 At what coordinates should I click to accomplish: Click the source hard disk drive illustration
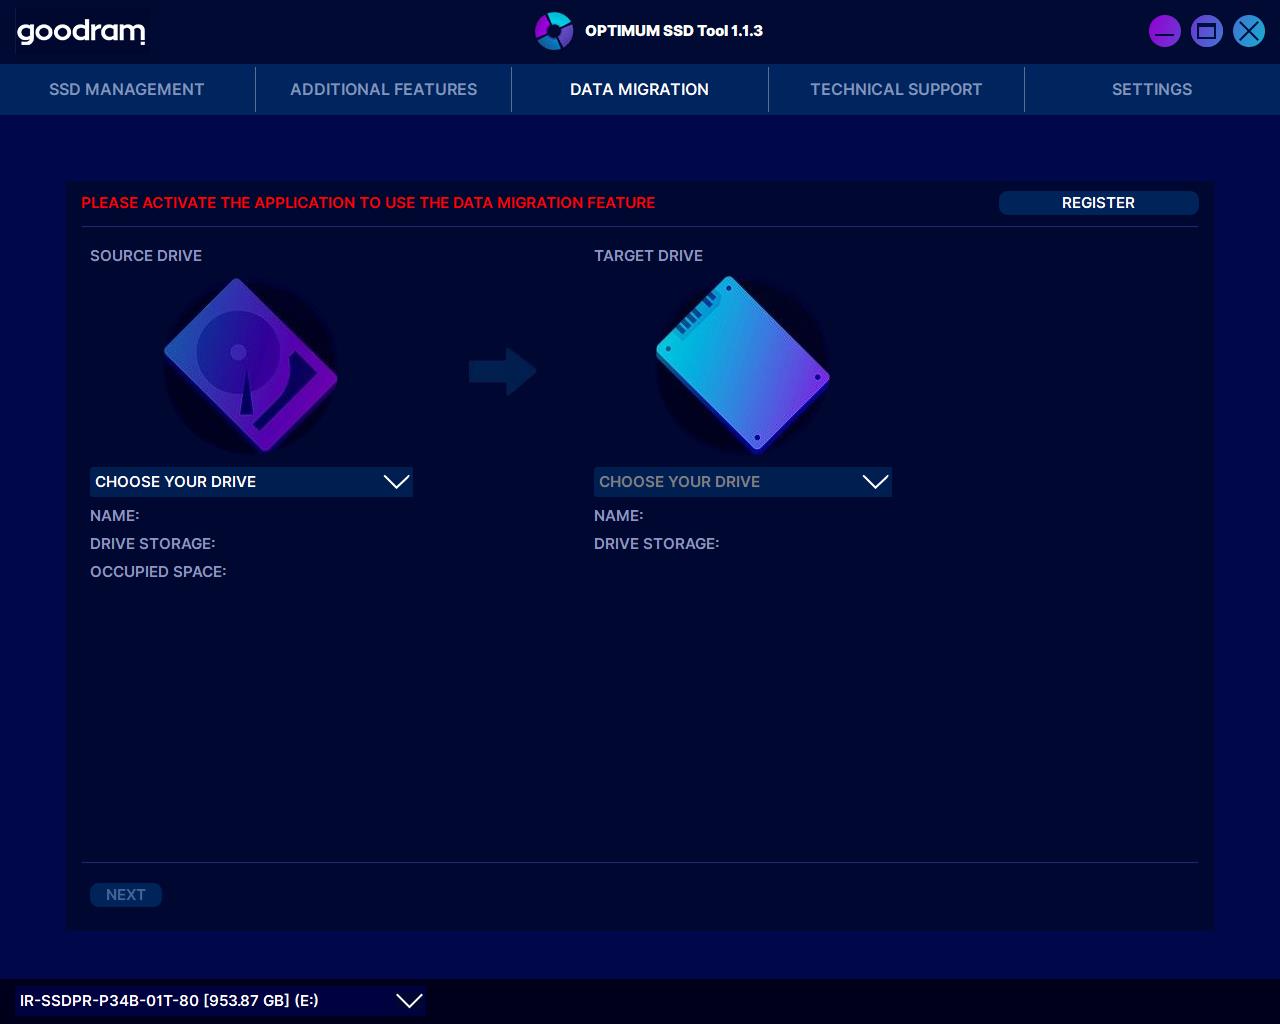(250, 365)
